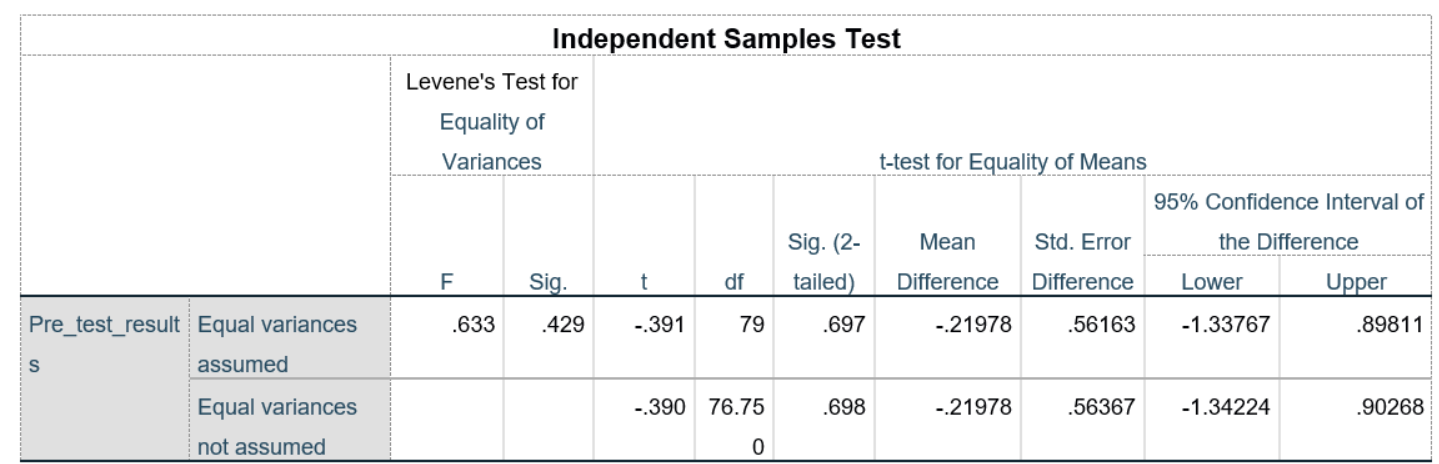Click the Independent Samples Test table title
Image resolution: width=1439 pixels, height=464 pixels.
pyautogui.click(x=729, y=39)
